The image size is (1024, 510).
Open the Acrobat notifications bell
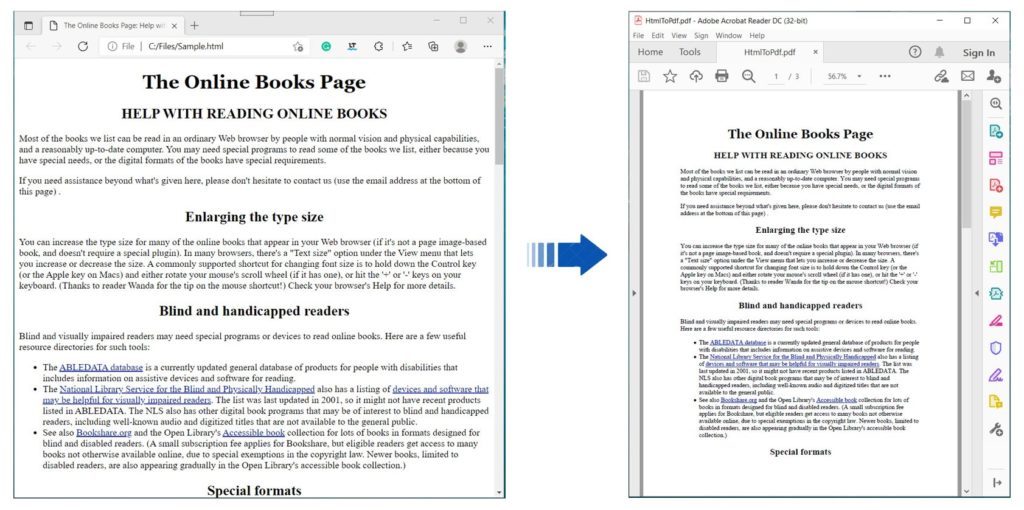pyautogui.click(x=939, y=52)
